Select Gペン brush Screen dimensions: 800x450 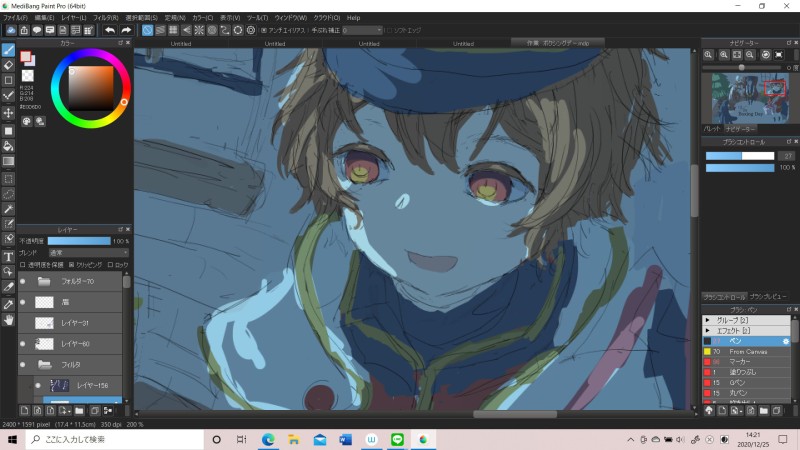pos(747,383)
